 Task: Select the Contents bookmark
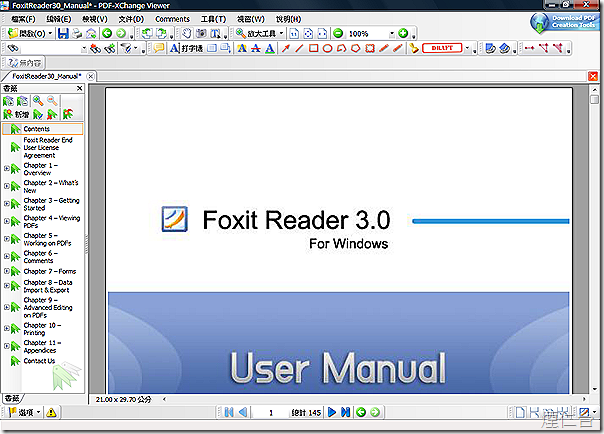coord(42,129)
